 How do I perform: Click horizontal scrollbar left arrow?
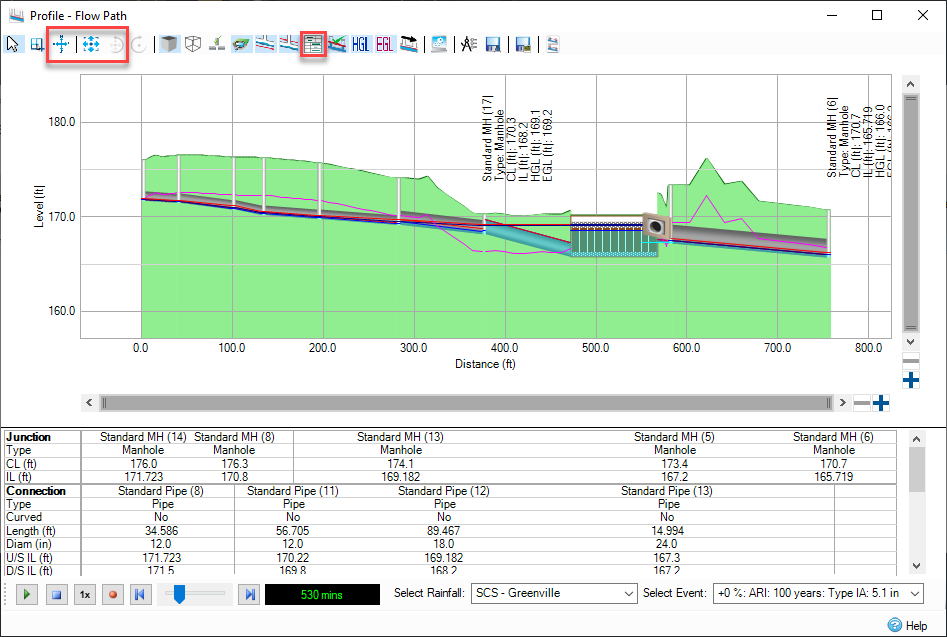pyautogui.click(x=89, y=403)
